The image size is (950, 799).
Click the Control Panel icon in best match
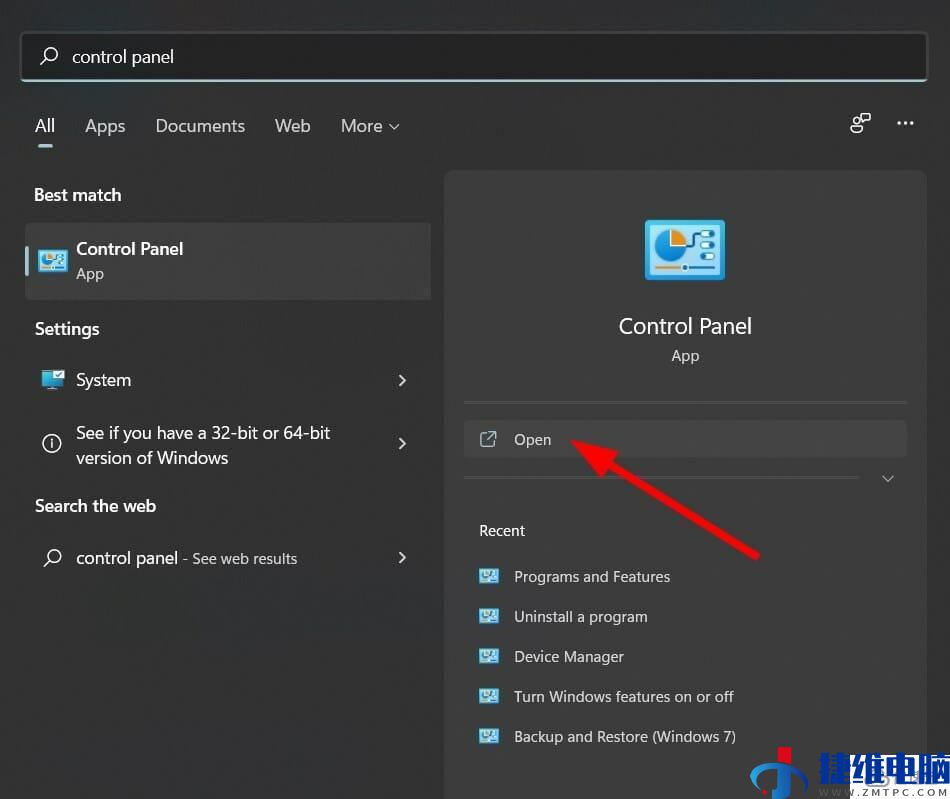(53, 261)
